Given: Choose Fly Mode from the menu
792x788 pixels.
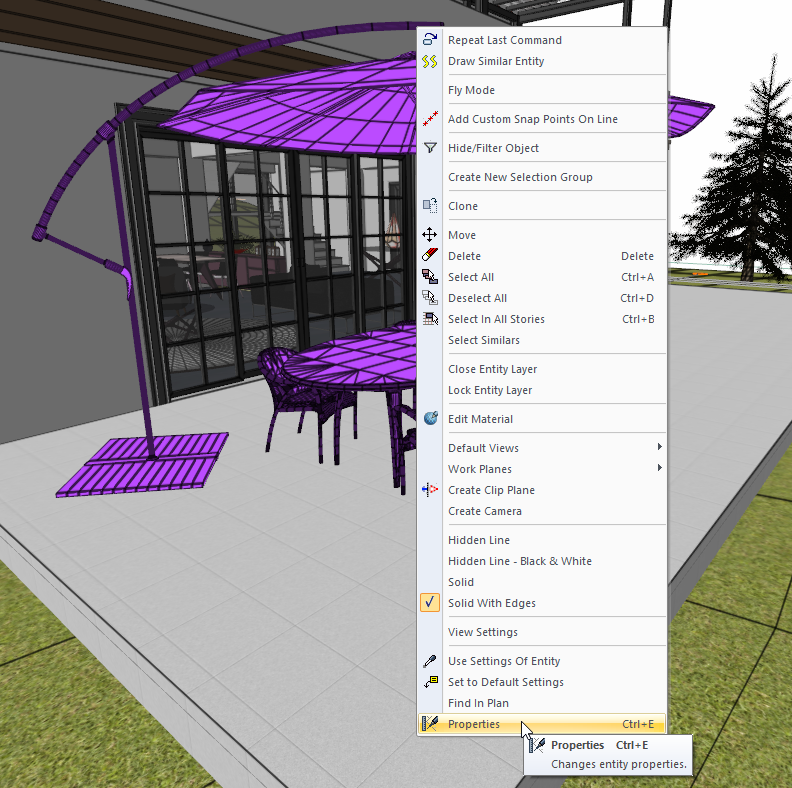Looking at the screenshot, I should [471, 90].
